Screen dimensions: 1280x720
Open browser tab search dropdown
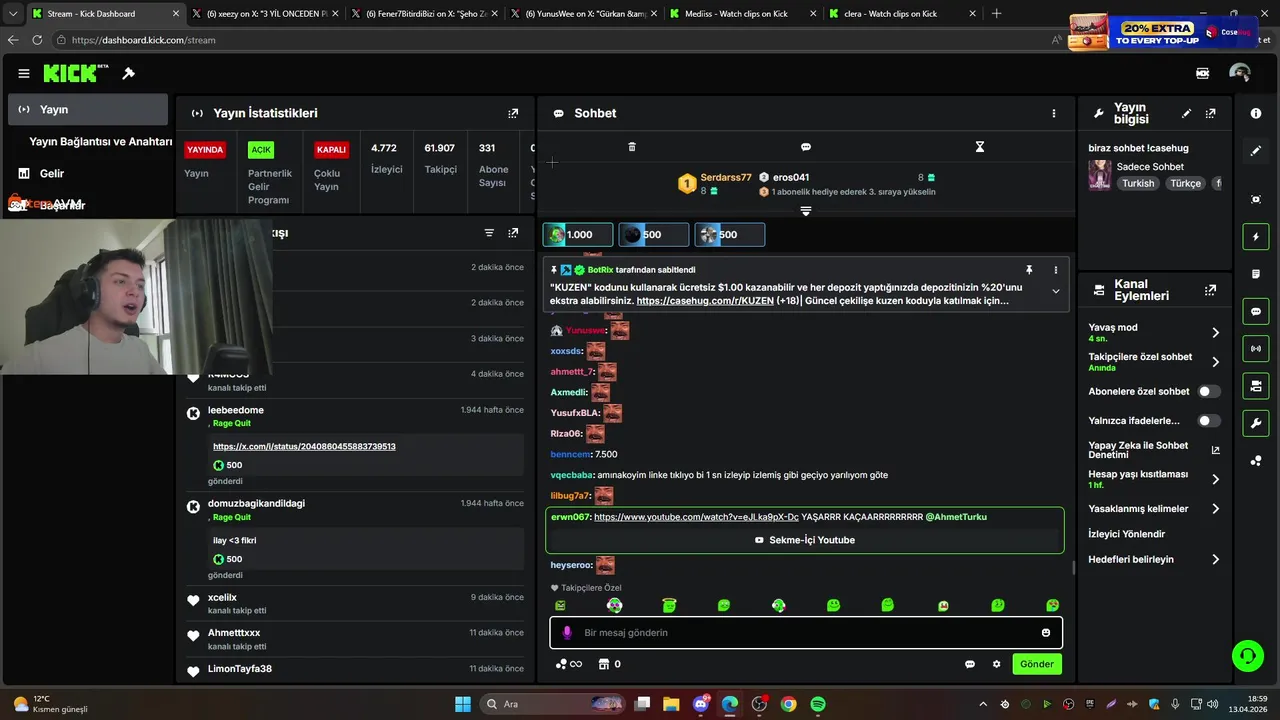(13, 14)
